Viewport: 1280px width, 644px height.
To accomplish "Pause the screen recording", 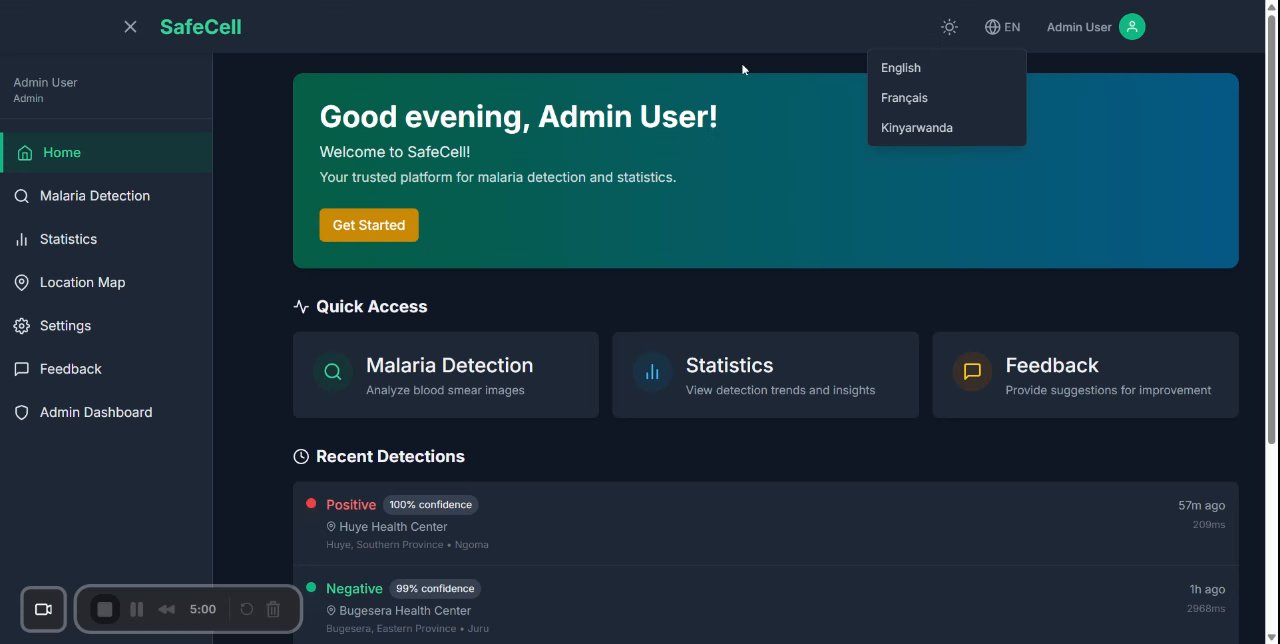I will 137,609.
